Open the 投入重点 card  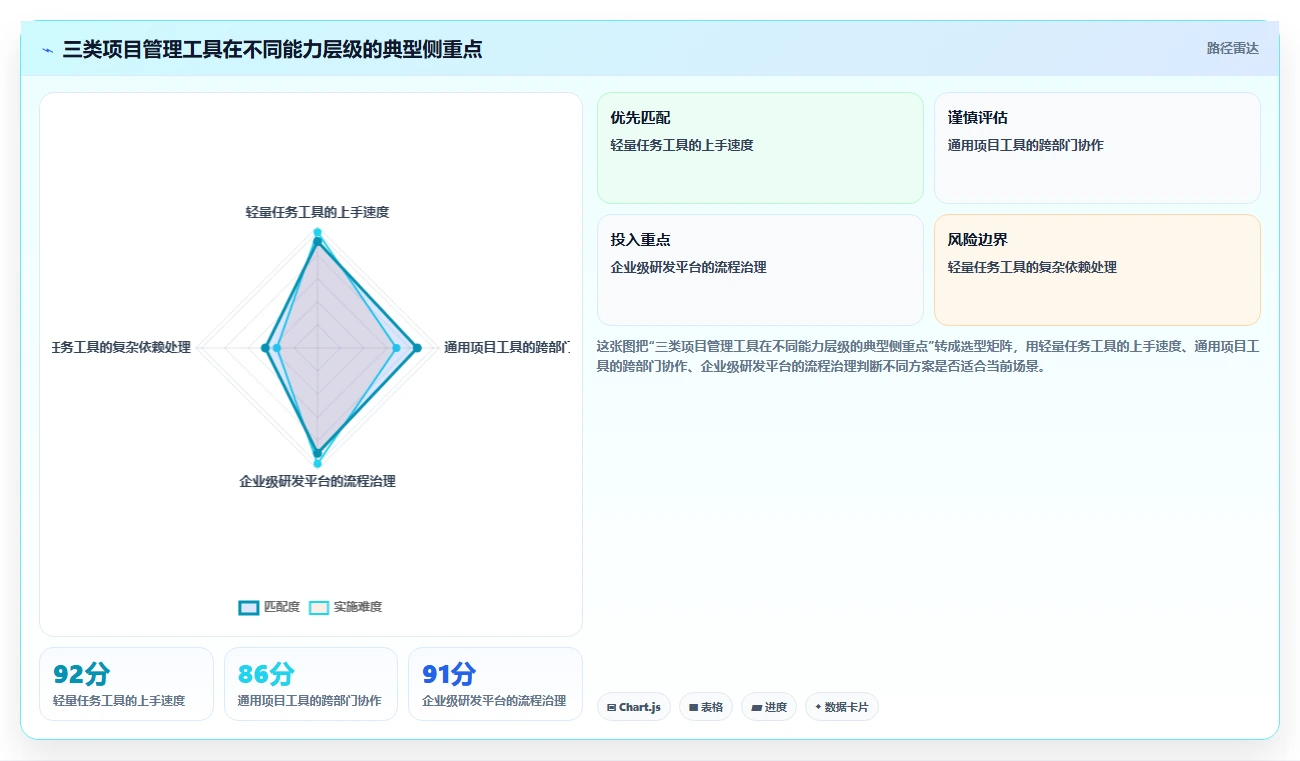coord(760,270)
